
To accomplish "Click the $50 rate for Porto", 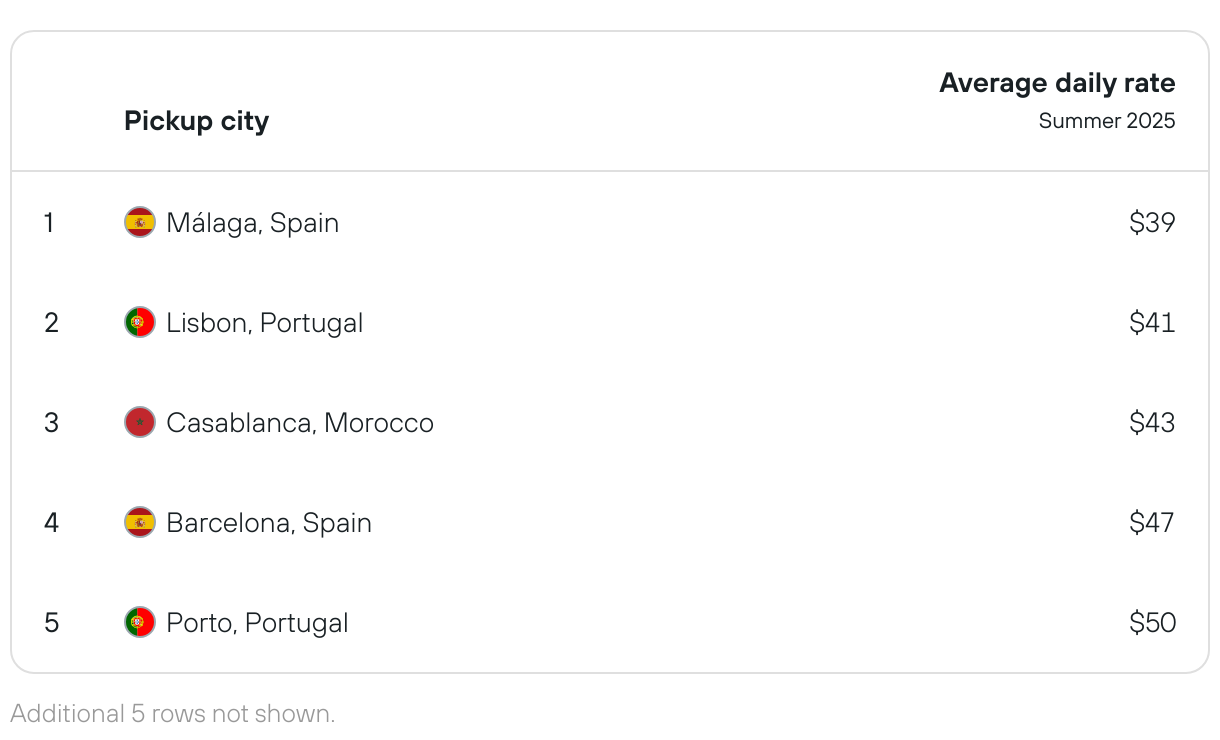I will click(1152, 622).
